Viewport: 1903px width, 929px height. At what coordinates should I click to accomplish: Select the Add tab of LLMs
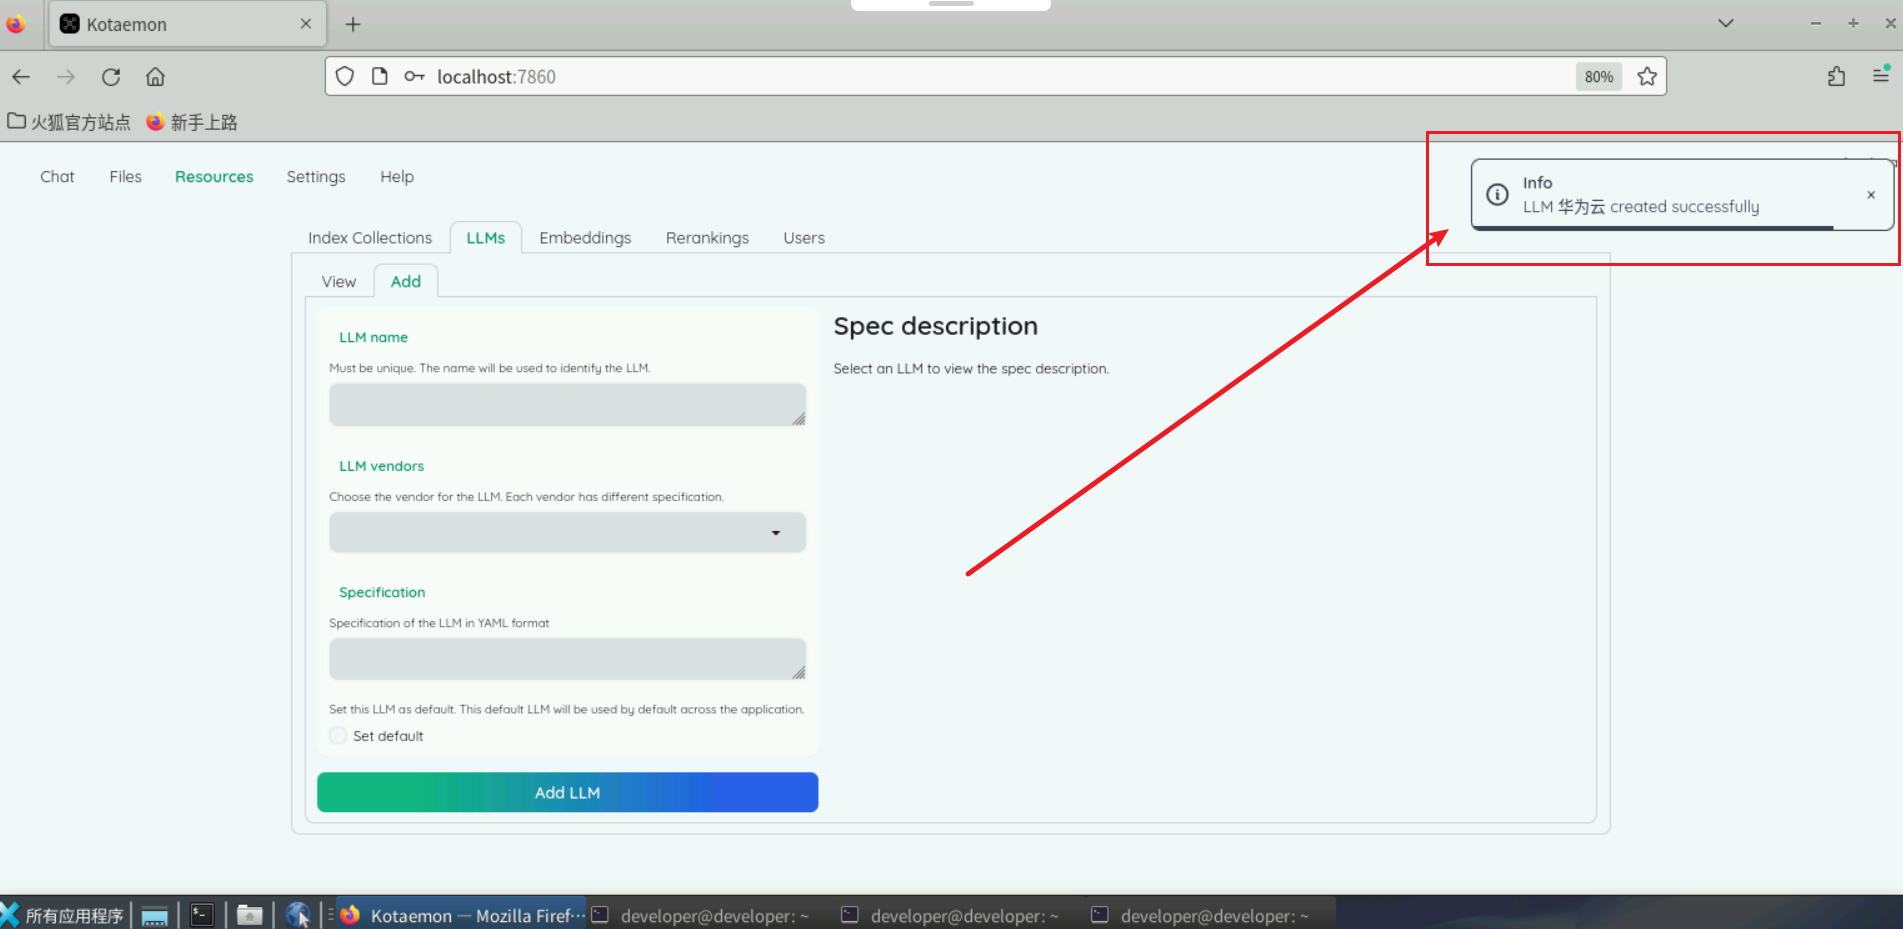tap(406, 282)
